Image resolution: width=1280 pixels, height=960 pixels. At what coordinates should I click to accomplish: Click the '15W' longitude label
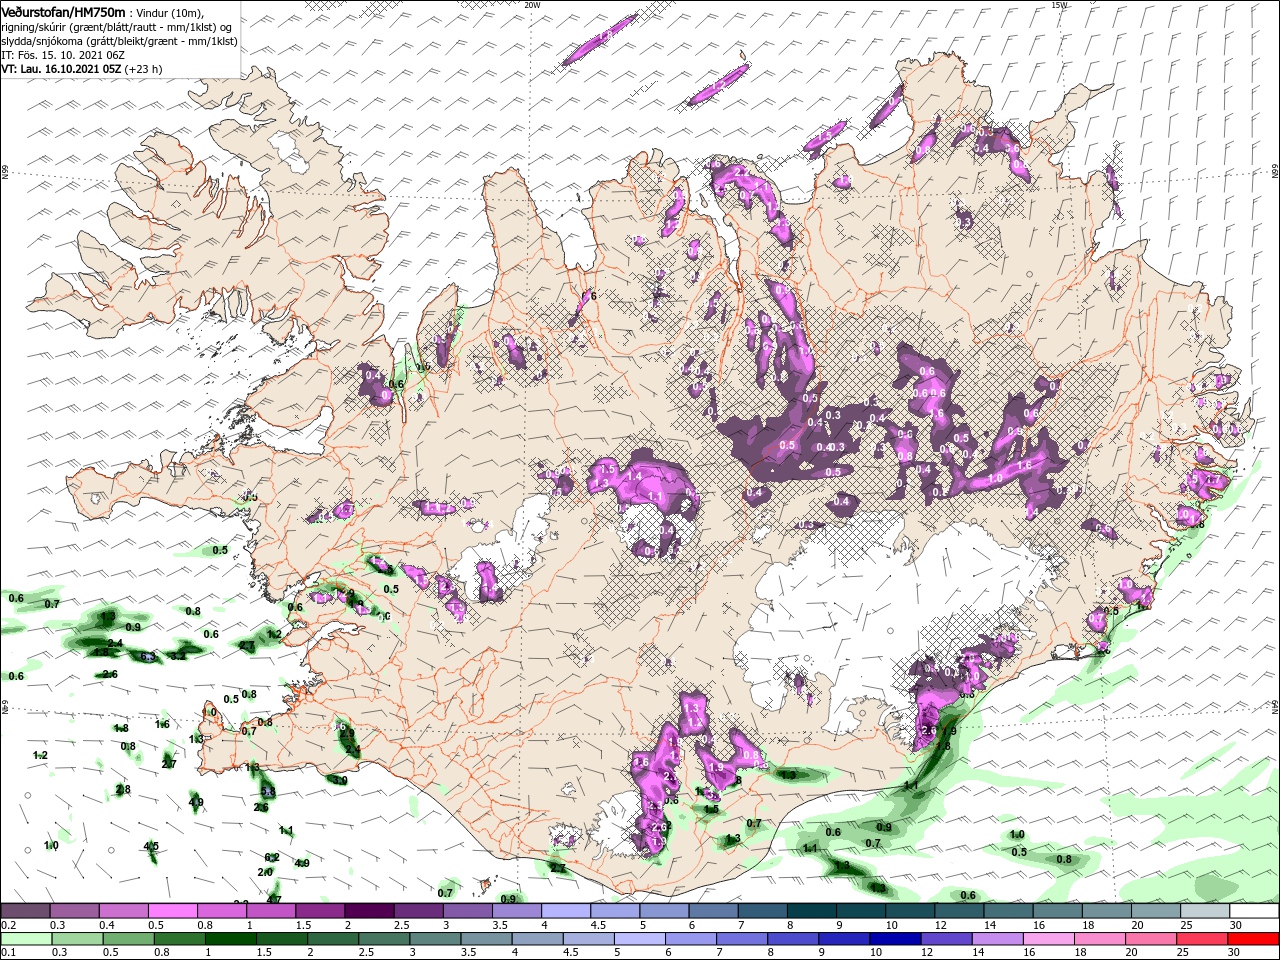click(1059, 5)
